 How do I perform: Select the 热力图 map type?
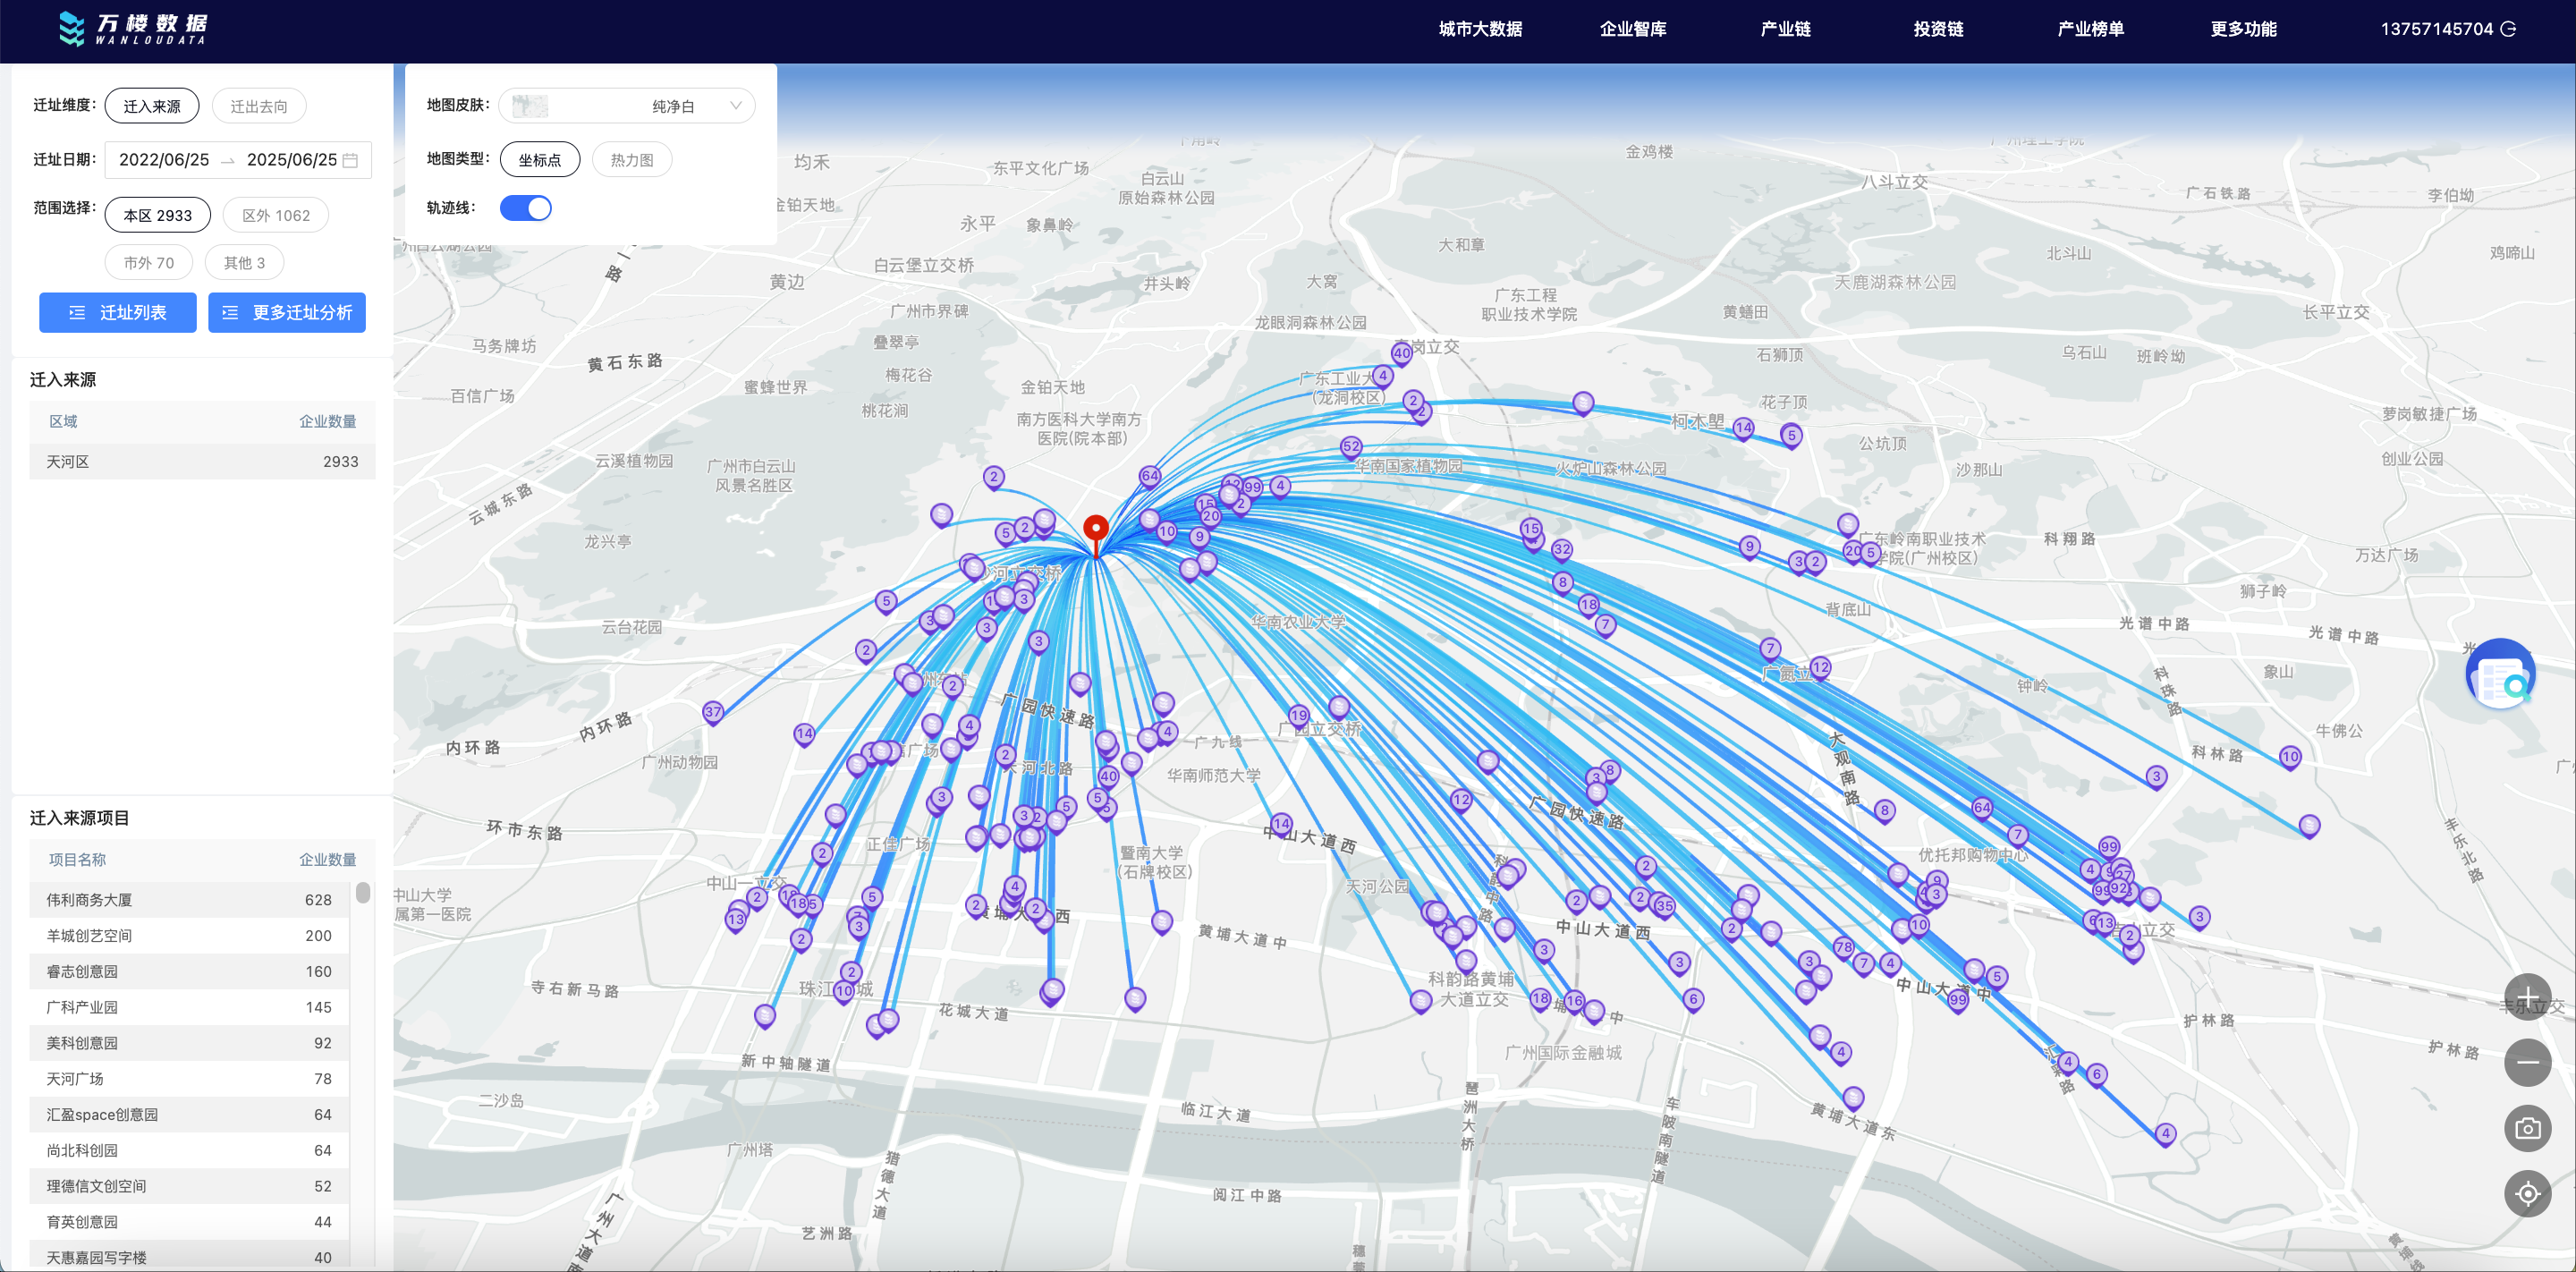point(632,160)
